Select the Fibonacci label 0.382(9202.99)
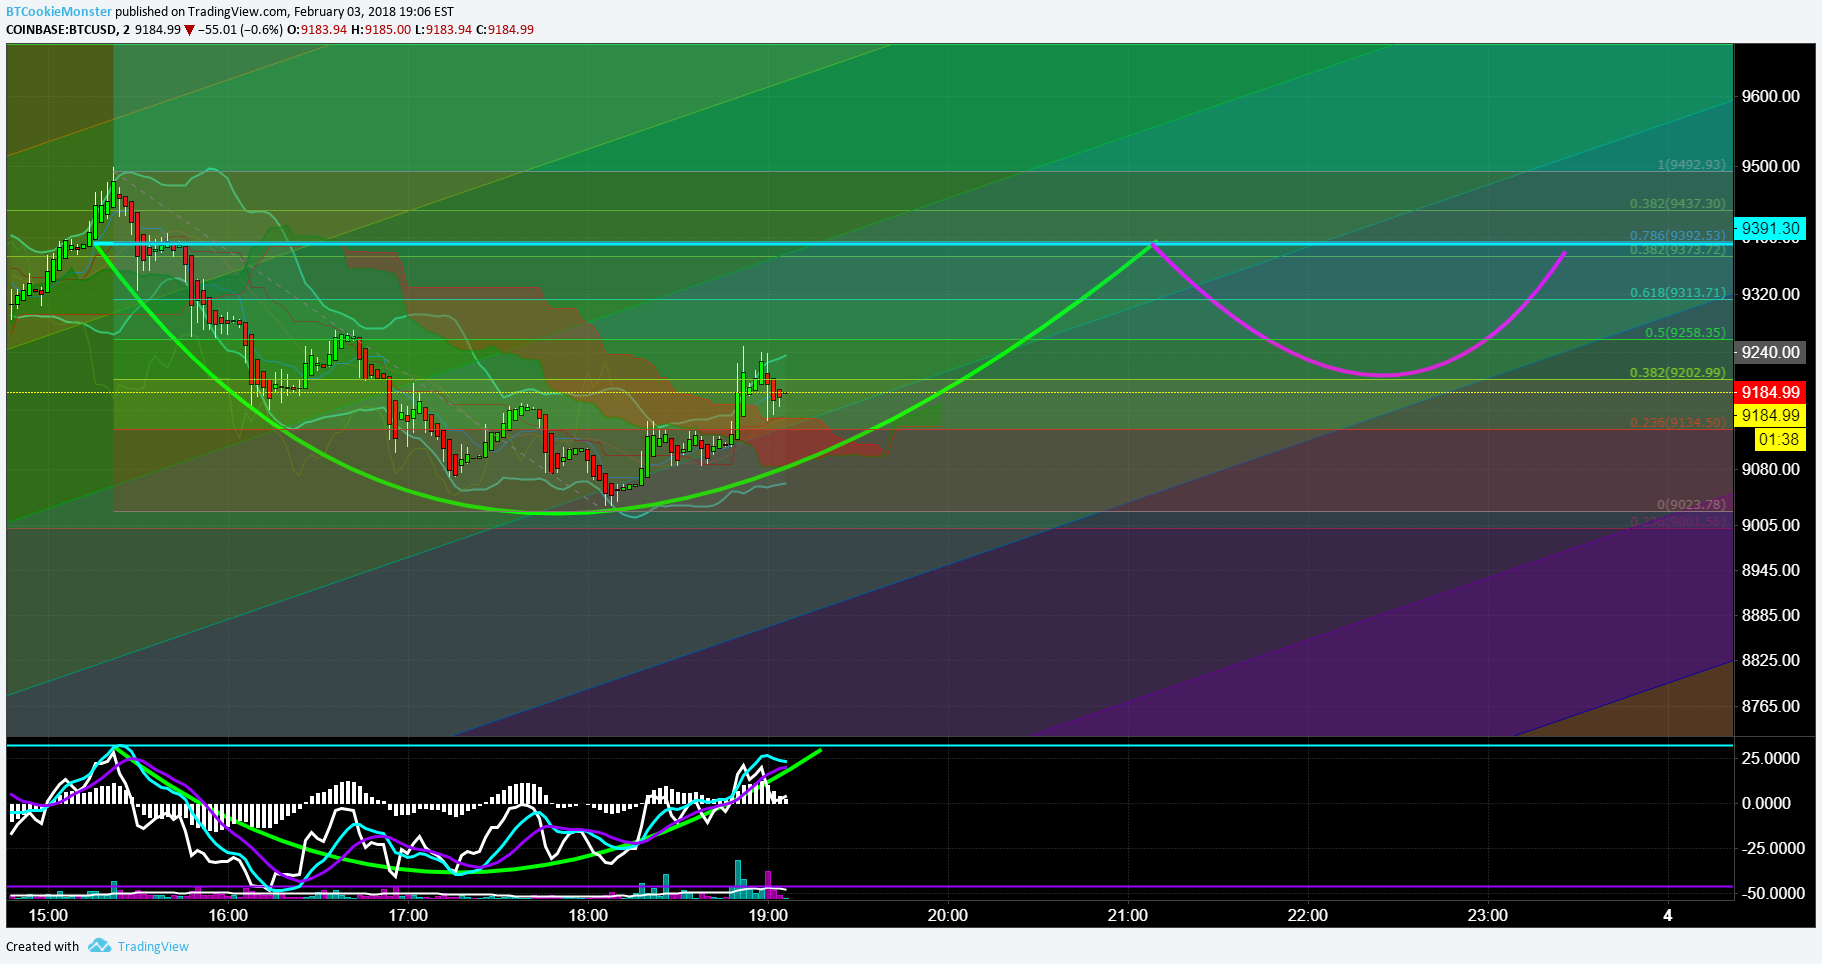This screenshot has width=1822, height=964. [x=1678, y=372]
